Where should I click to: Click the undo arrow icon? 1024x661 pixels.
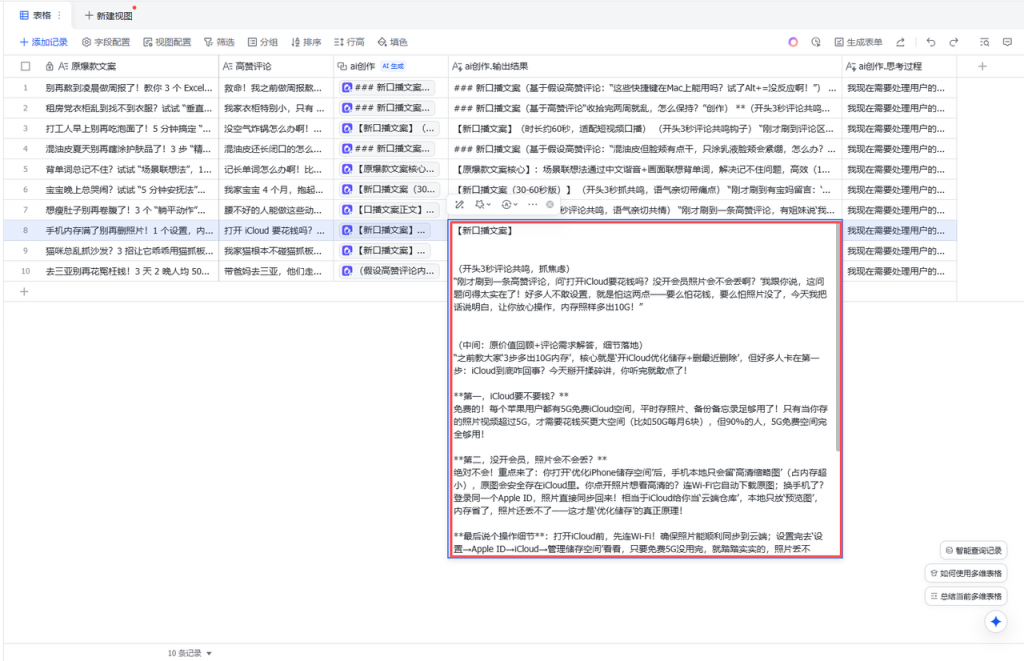click(931, 42)
